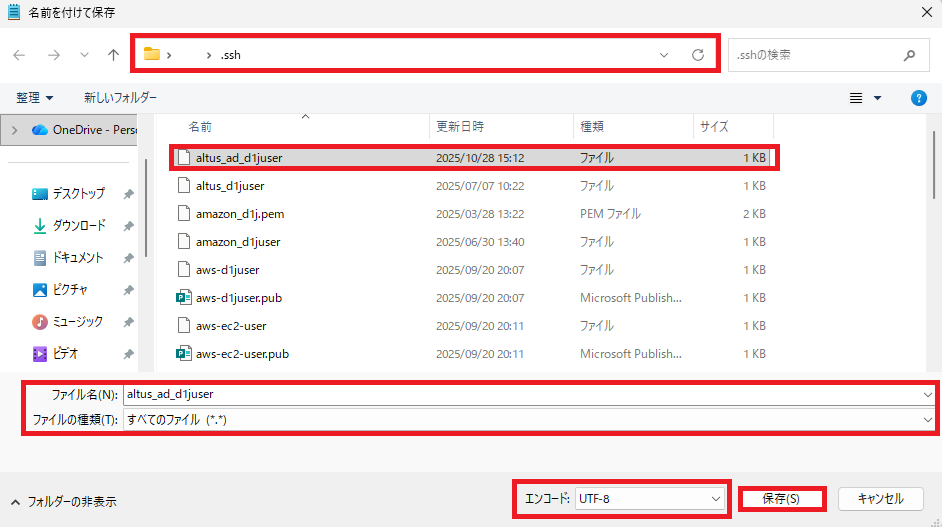Sort files by 更新日時 column header
Image resolution: width=942 pixels, height=527 pixels.
click(x=461, y=127)
